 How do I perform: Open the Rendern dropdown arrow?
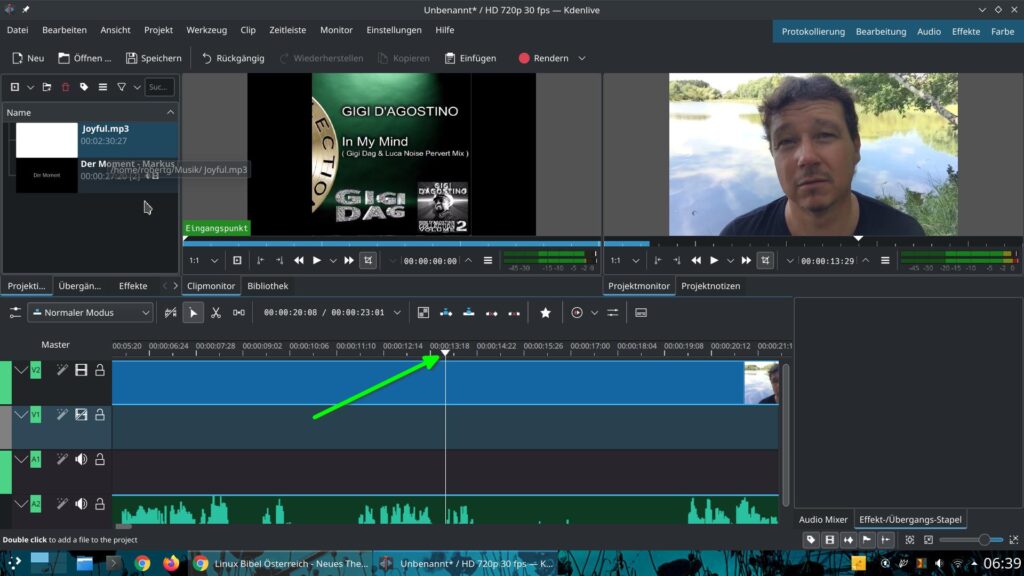(x=582, y=58)
